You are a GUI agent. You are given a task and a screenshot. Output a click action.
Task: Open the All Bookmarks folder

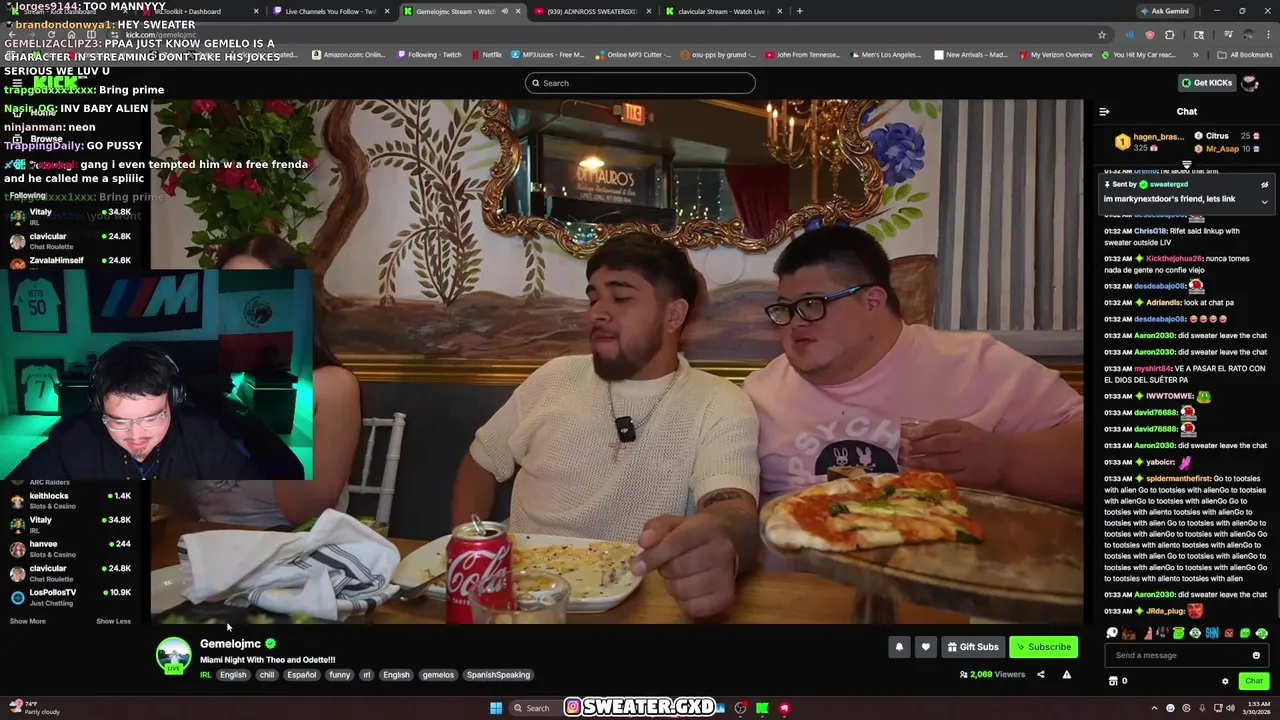(x=1245, y=55)
